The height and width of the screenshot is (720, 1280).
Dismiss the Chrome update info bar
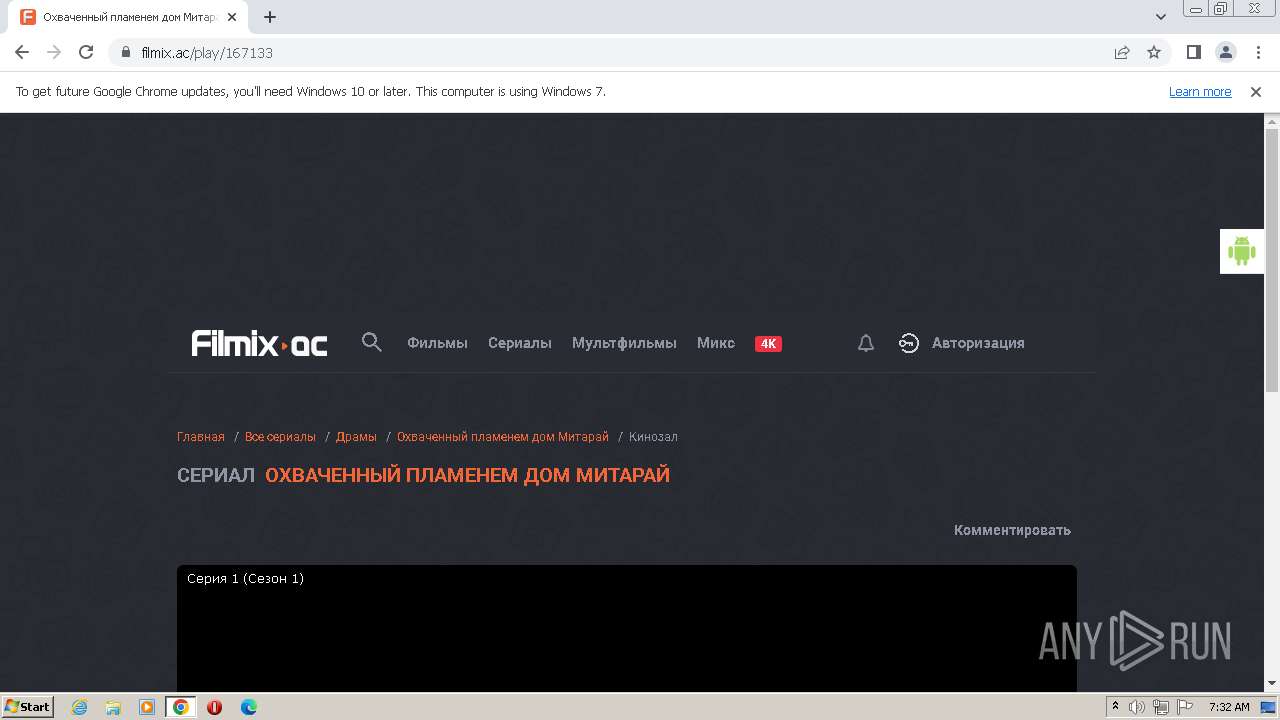(1256, 91)
